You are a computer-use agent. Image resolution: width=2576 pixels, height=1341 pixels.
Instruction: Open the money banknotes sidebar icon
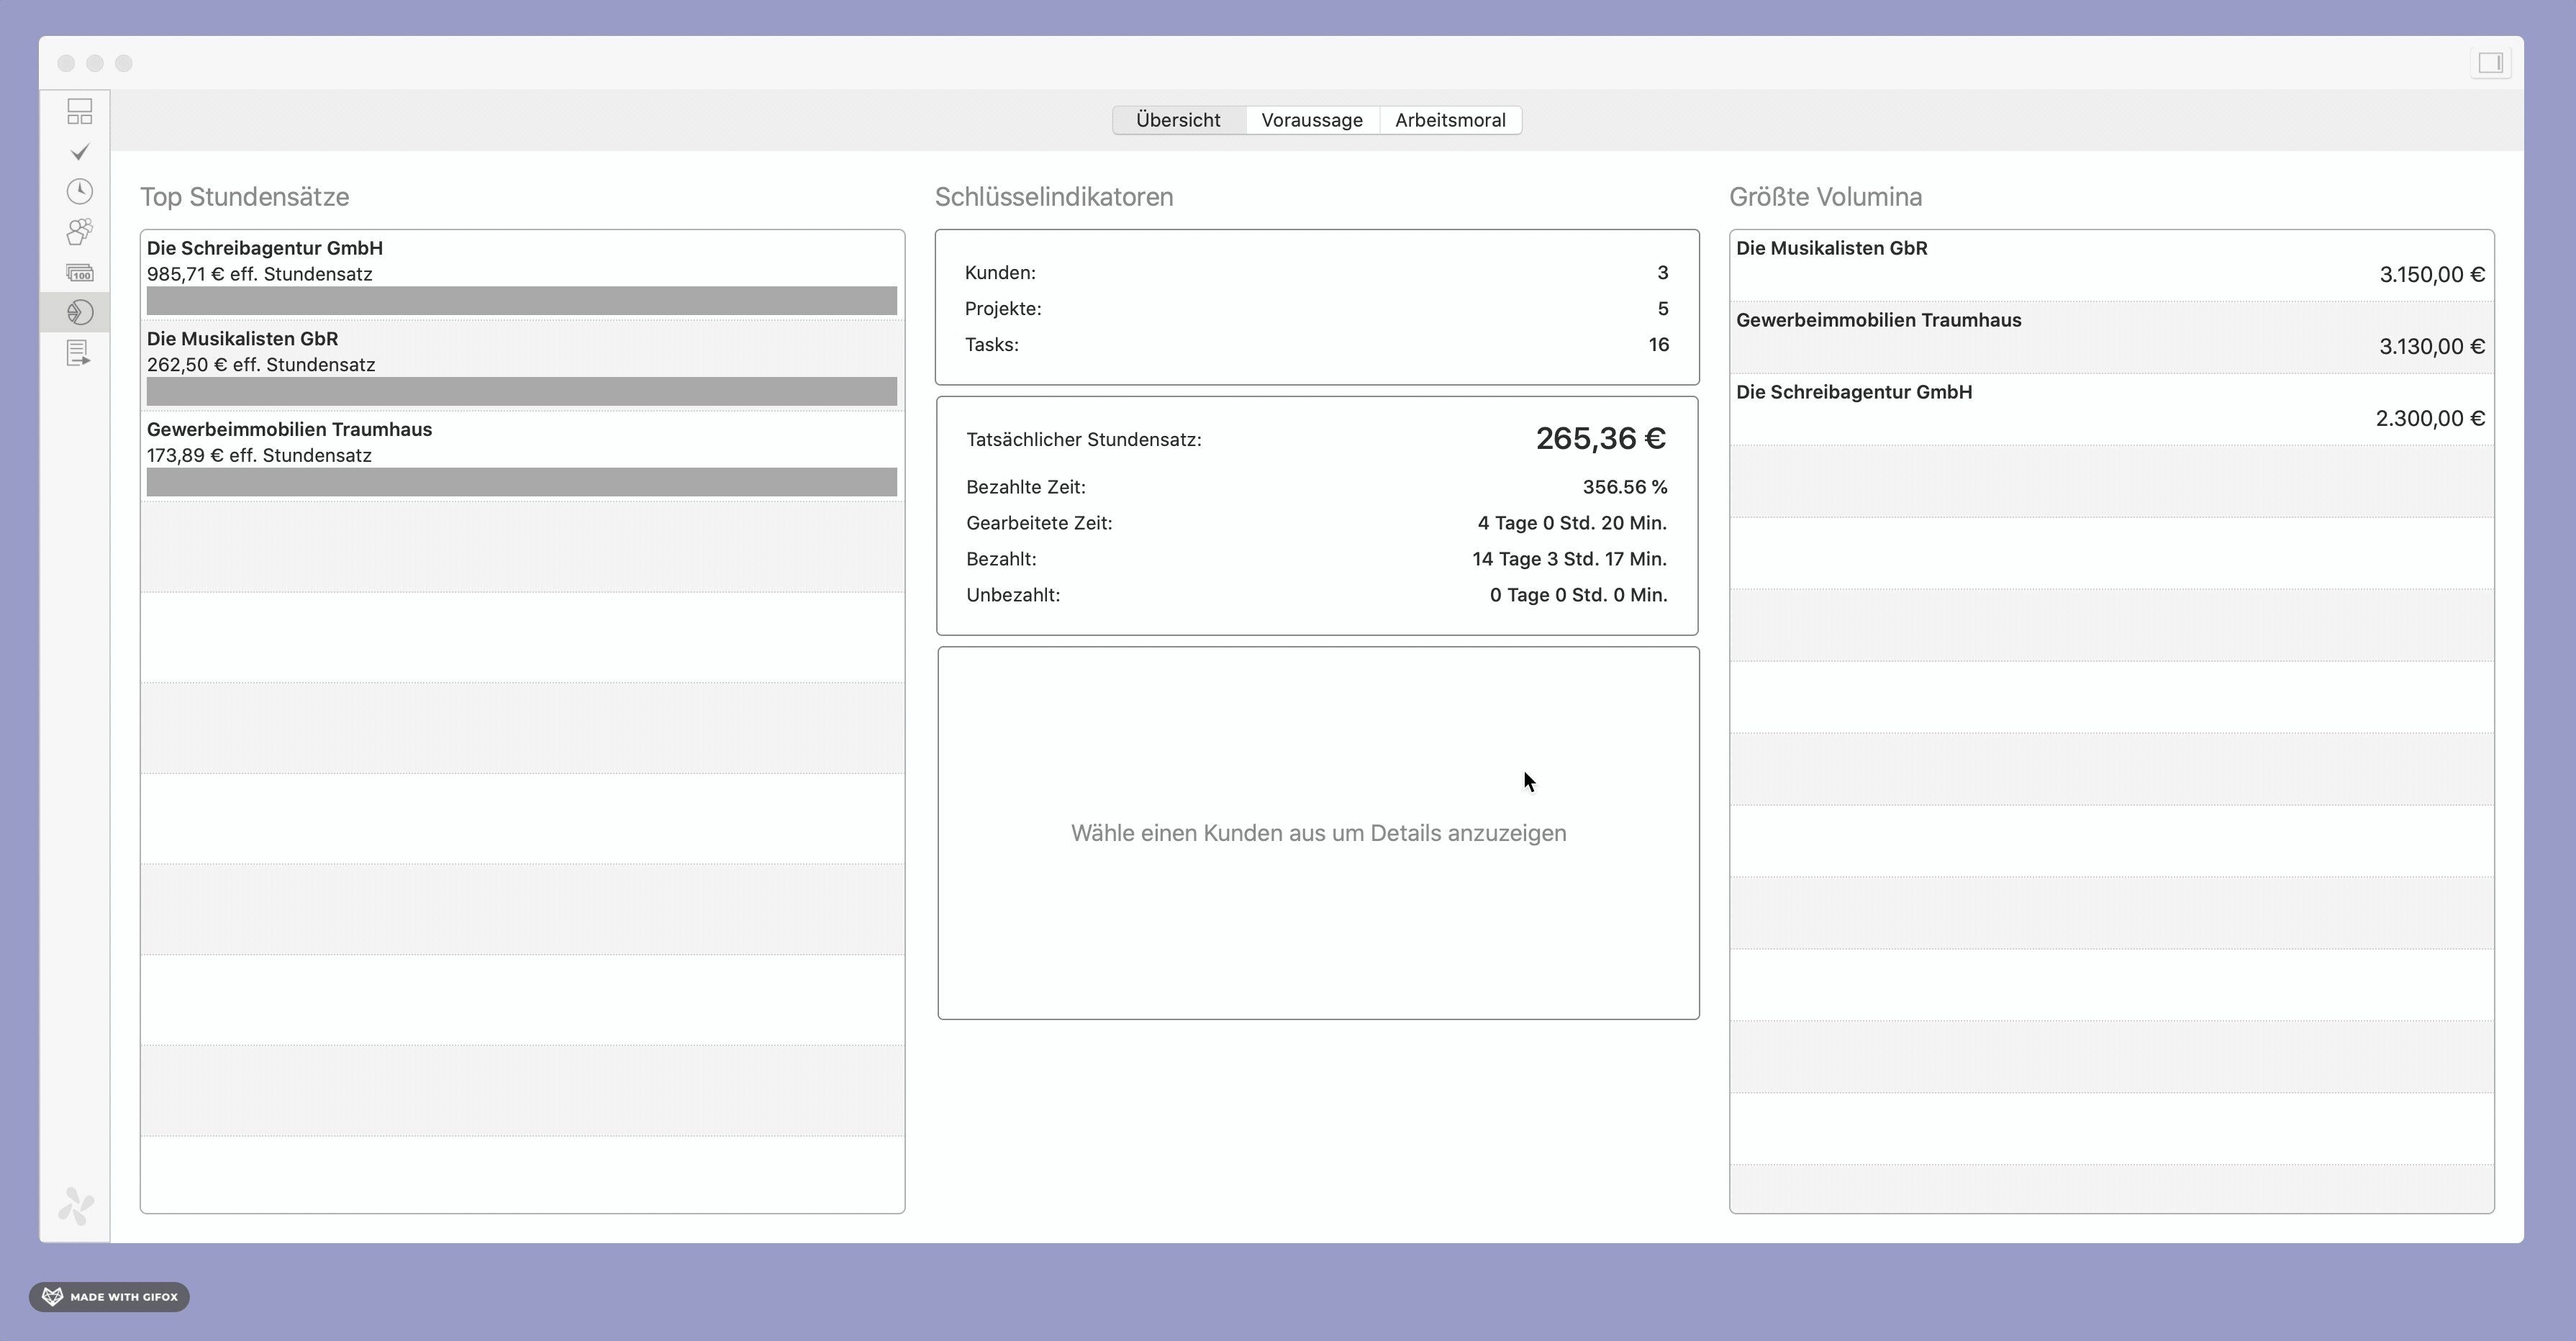(80, 273)
